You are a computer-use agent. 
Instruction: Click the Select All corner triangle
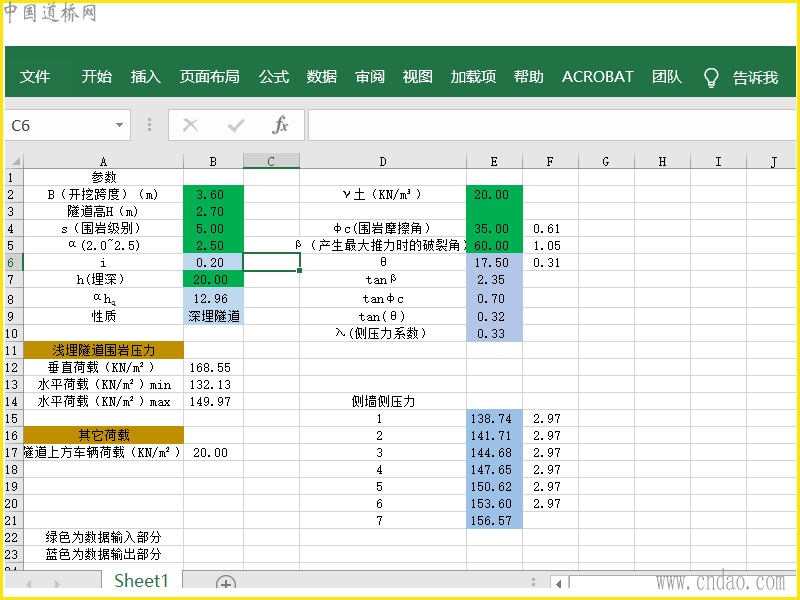click(x=14, y=161)
